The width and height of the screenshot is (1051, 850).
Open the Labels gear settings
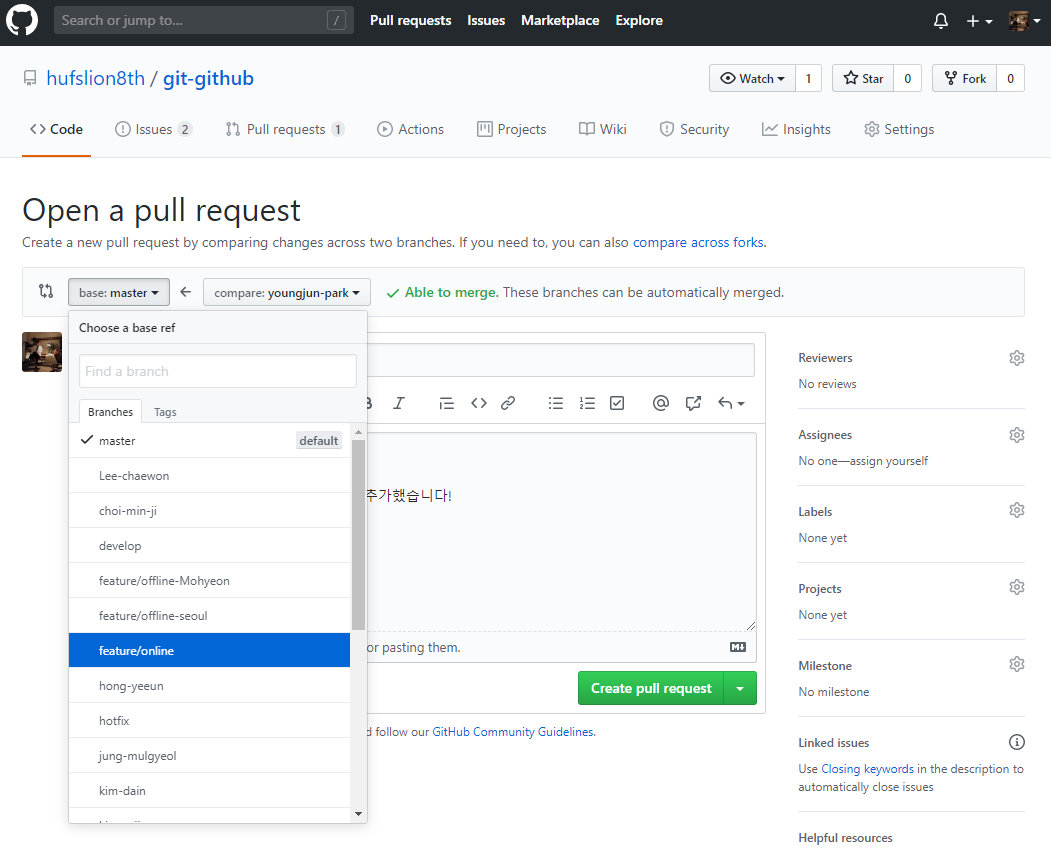click(x=1017, y=510)
